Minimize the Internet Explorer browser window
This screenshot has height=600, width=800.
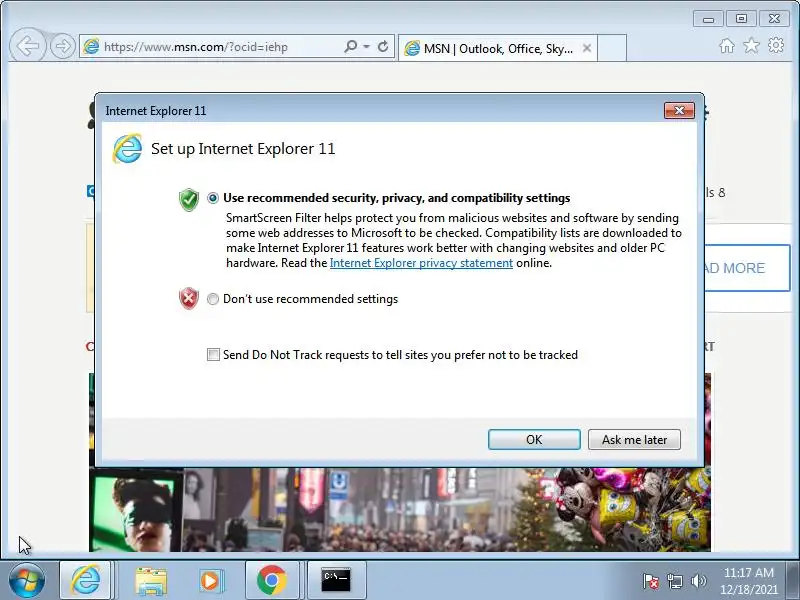point(708,19)
